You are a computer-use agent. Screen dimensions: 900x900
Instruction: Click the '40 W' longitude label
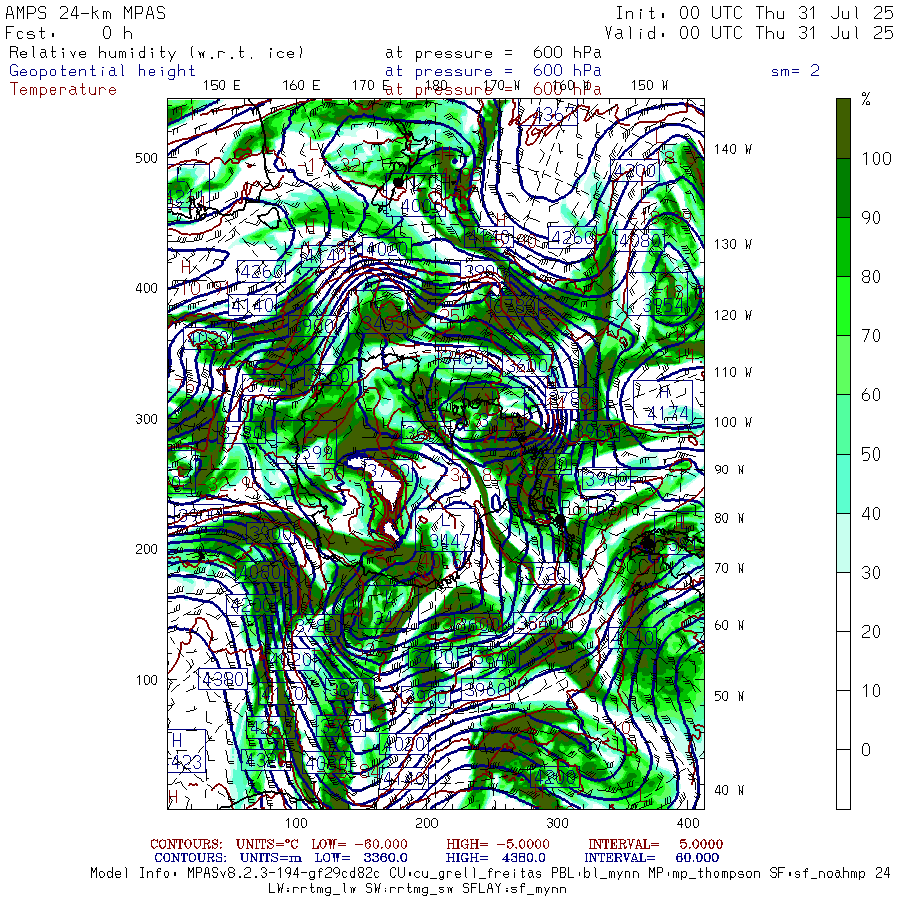tap(729, 790)
